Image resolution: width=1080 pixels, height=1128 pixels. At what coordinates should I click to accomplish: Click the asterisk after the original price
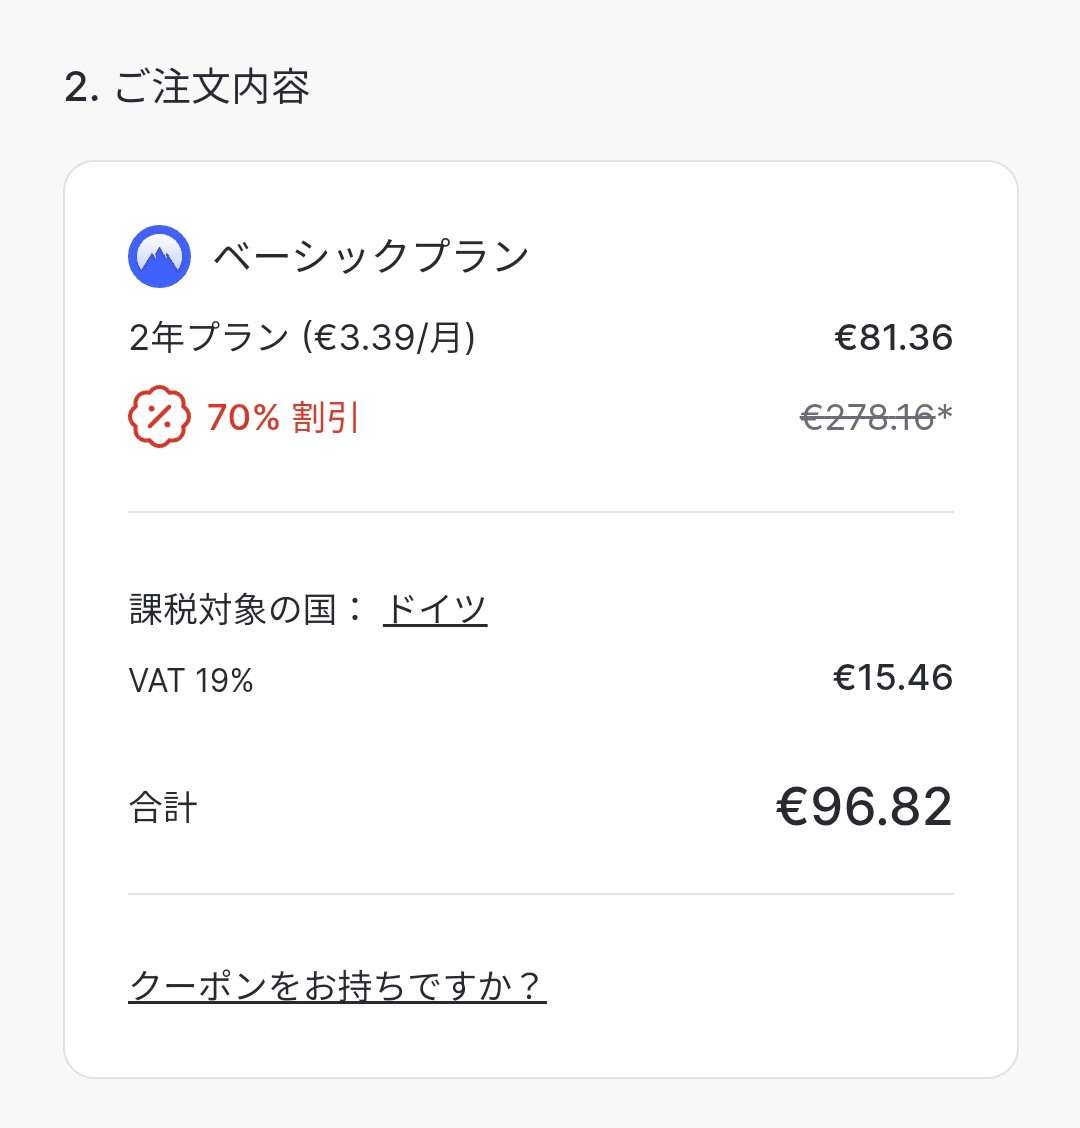(945, 413)
